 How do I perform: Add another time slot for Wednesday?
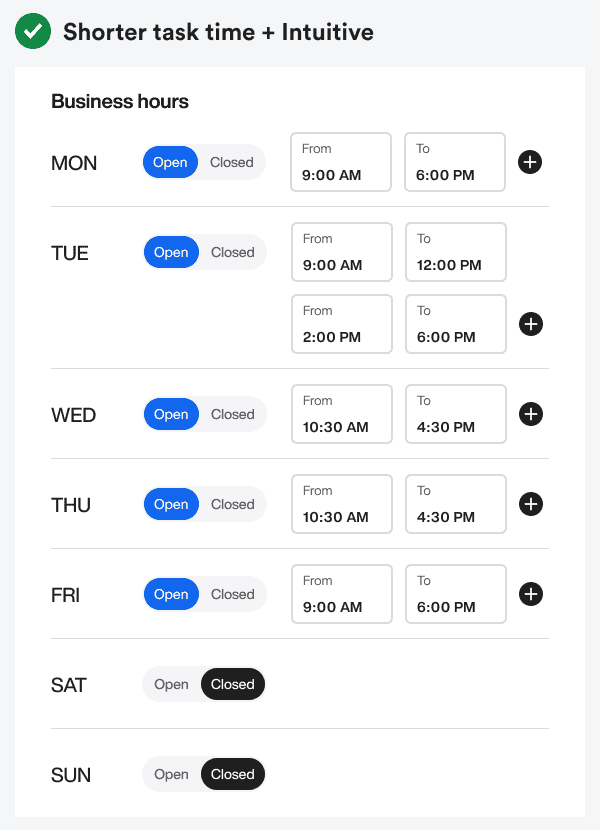point(531,414)
